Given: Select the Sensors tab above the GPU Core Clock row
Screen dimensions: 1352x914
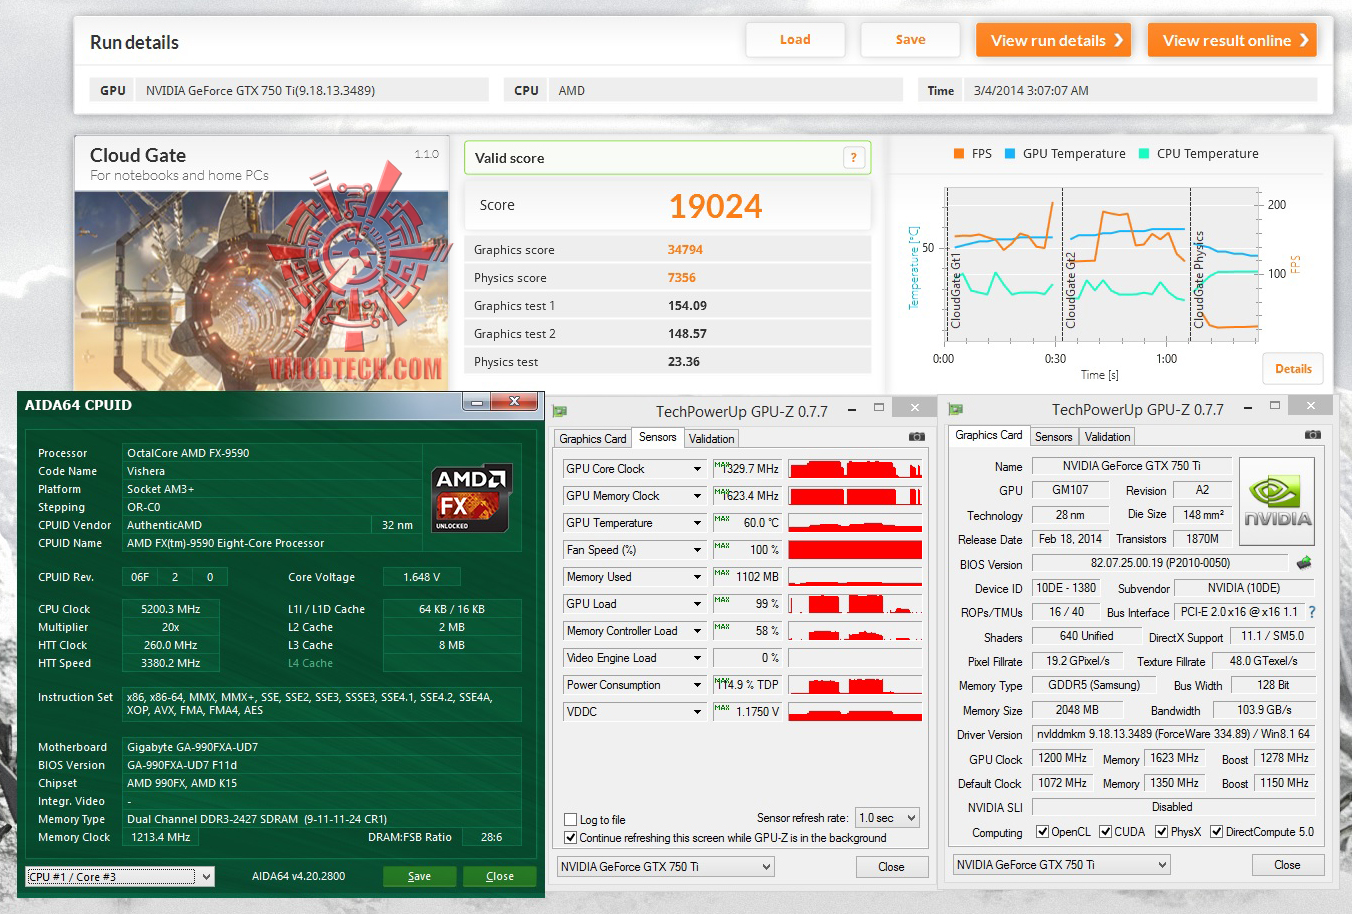Looking at the screenshot, I should (658, 437).
